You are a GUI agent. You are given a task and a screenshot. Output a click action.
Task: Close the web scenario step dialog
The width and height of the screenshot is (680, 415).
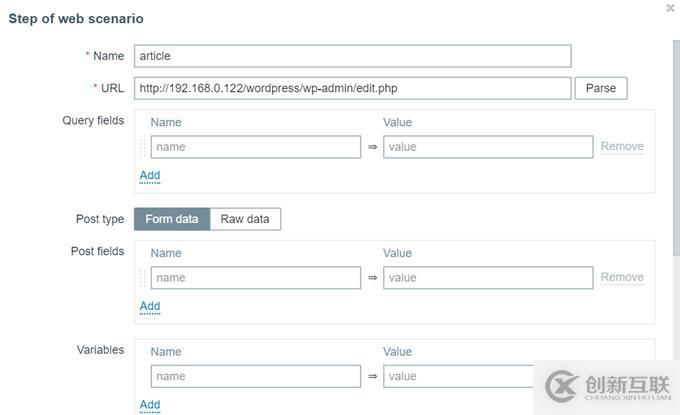pos(670,8)
